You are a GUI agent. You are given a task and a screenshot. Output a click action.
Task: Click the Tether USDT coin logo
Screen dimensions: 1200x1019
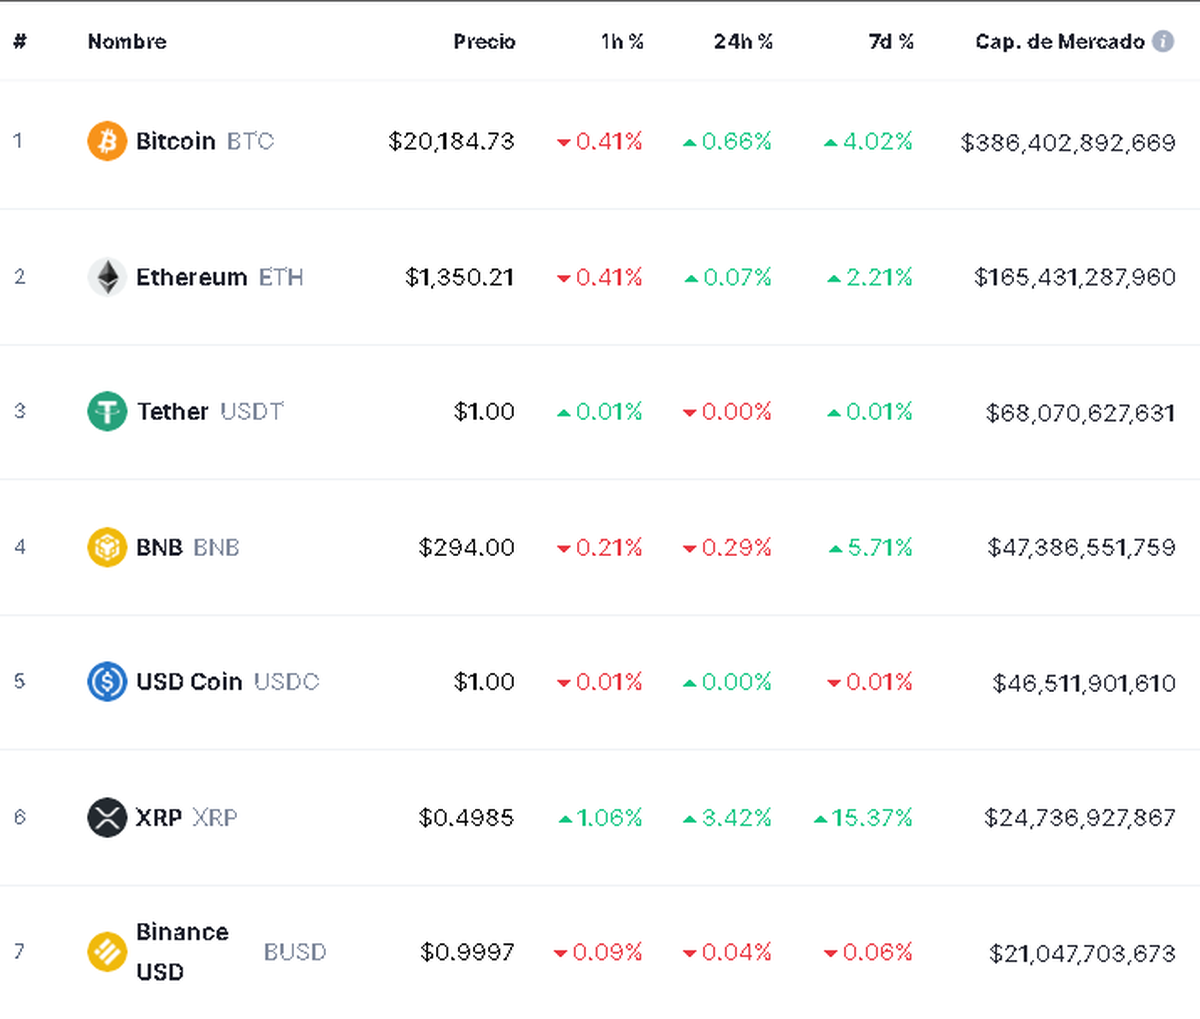pos(107,411)
